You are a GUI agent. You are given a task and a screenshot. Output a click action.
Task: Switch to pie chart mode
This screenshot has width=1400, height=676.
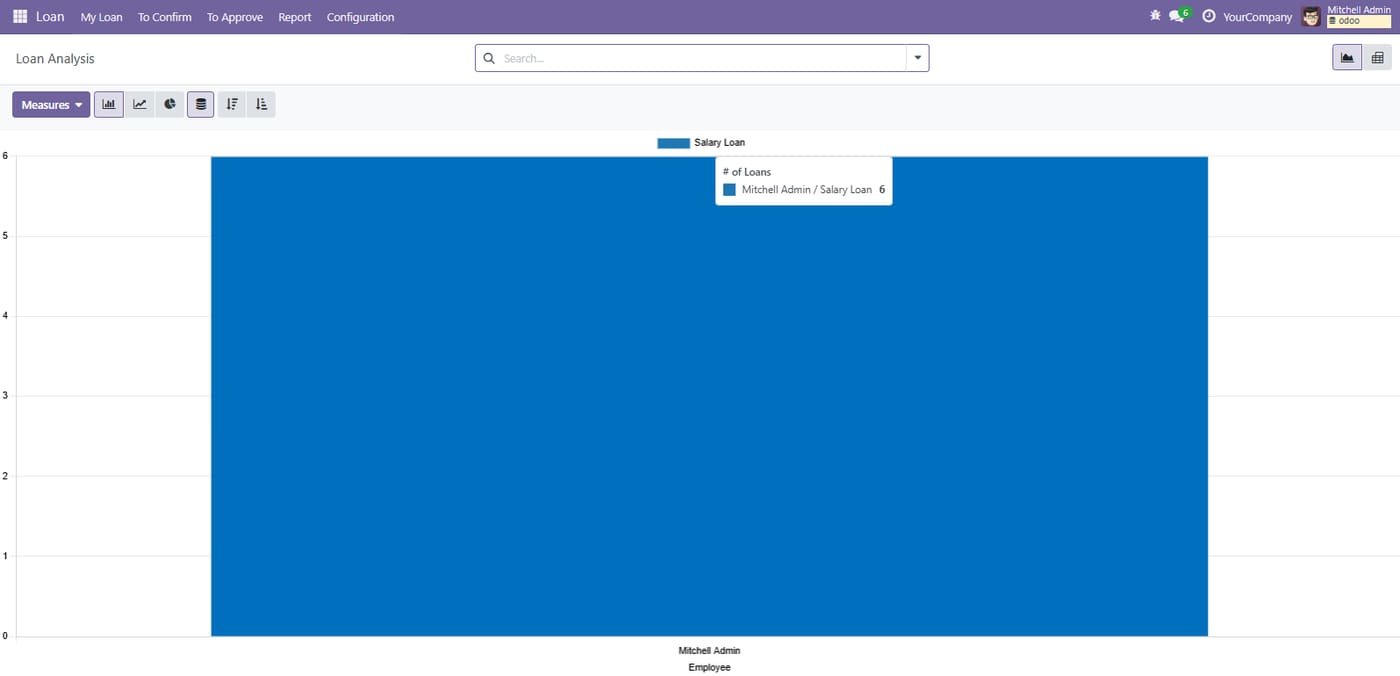coord(170,104)
